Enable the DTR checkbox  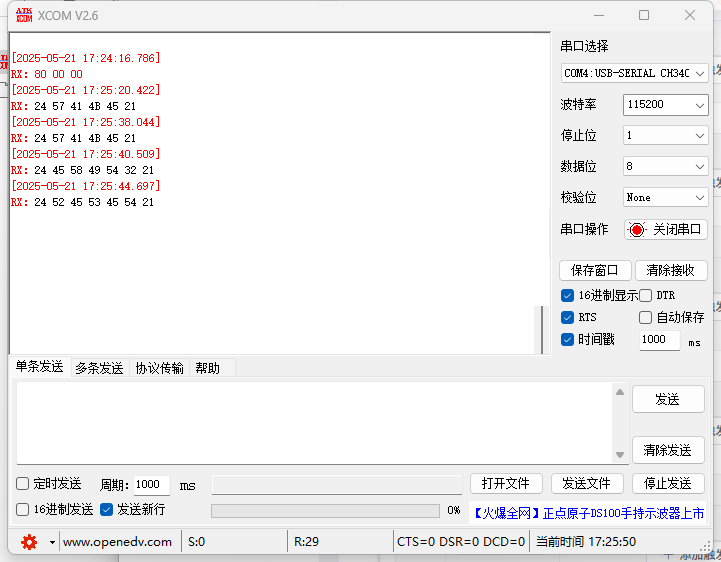pos(646,296)
